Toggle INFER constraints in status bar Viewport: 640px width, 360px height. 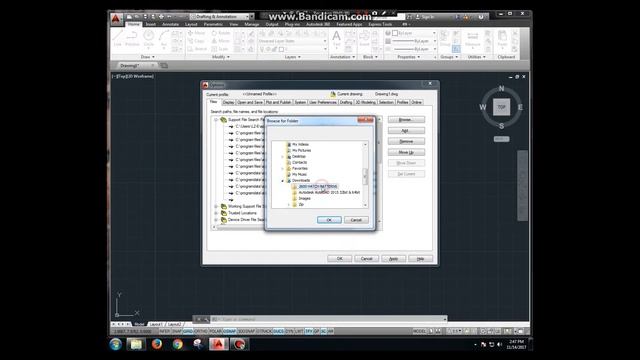click(165, 331)
